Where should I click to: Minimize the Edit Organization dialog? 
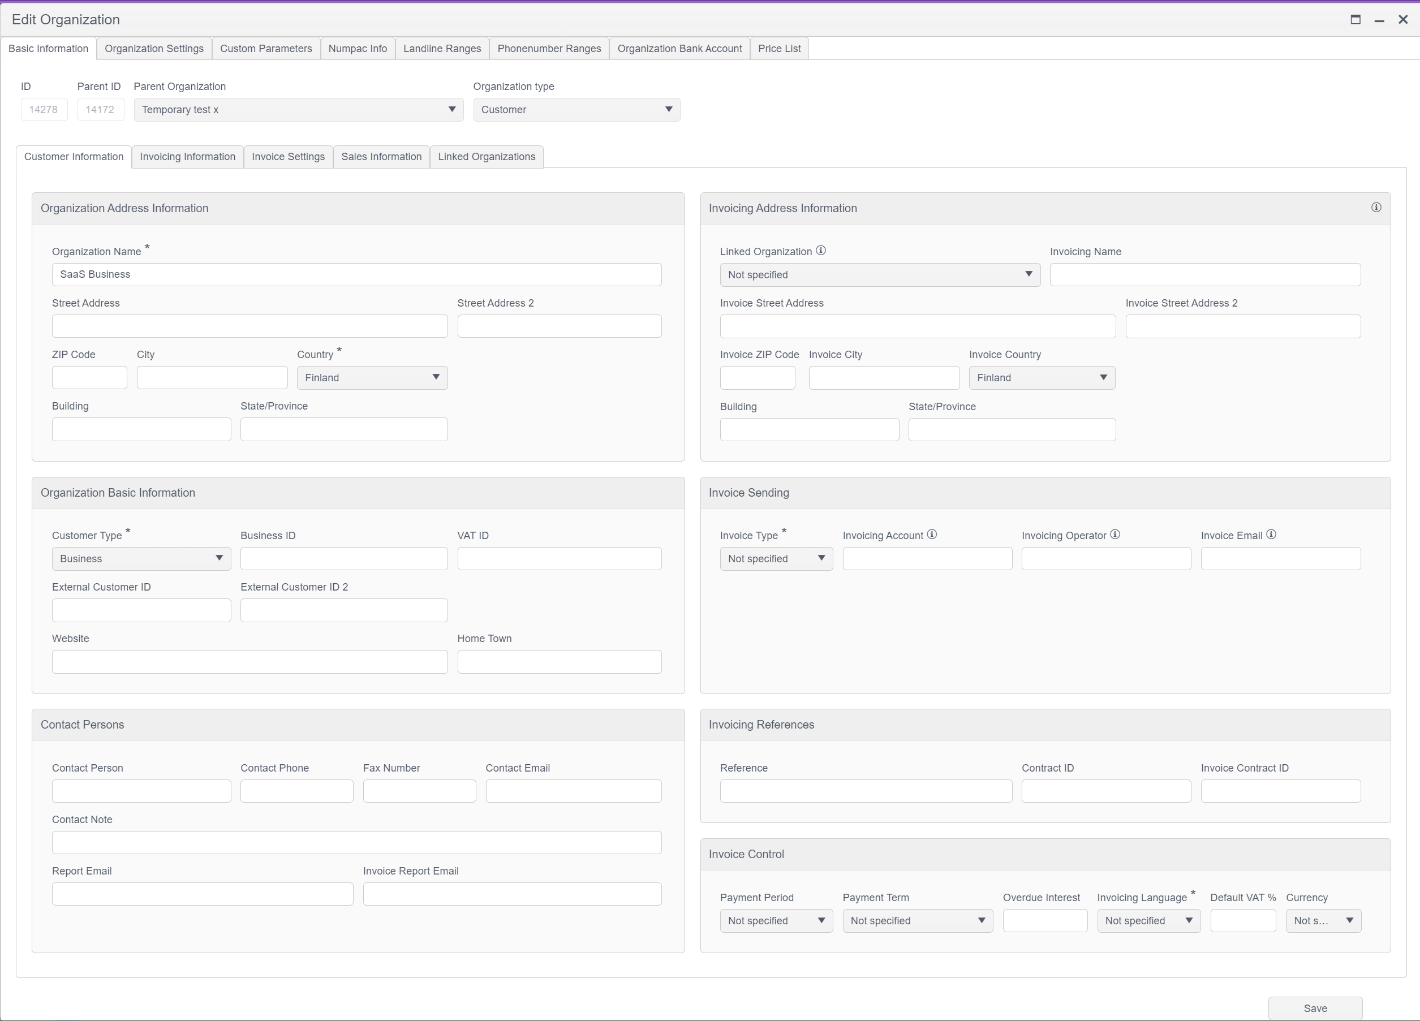click(x=1379, y=19)
